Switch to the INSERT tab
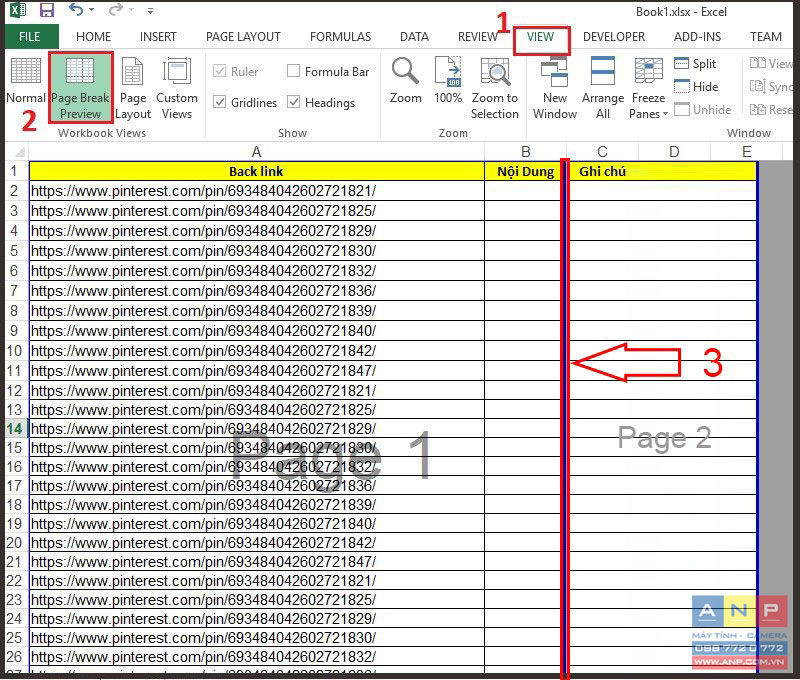Screen dimensions: 800x680 point(158,37)
